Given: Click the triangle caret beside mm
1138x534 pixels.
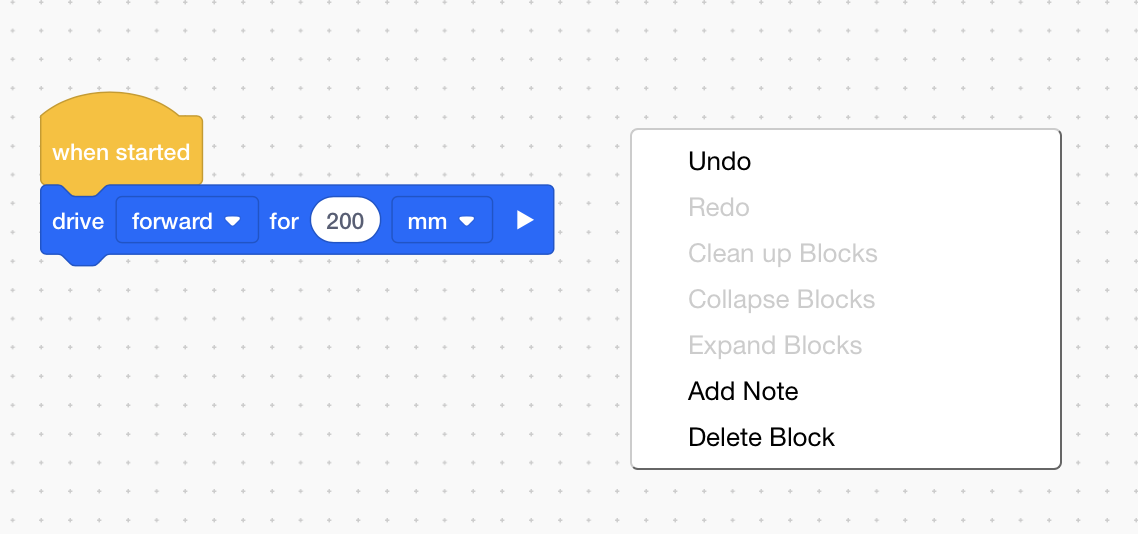Looking at the screenshot, I should [466, 221].
